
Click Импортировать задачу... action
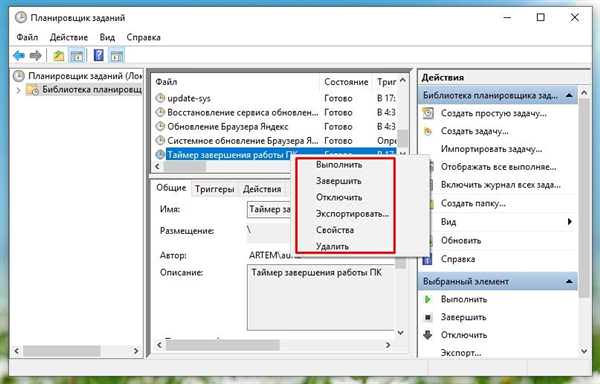click(x=491, y=149)
